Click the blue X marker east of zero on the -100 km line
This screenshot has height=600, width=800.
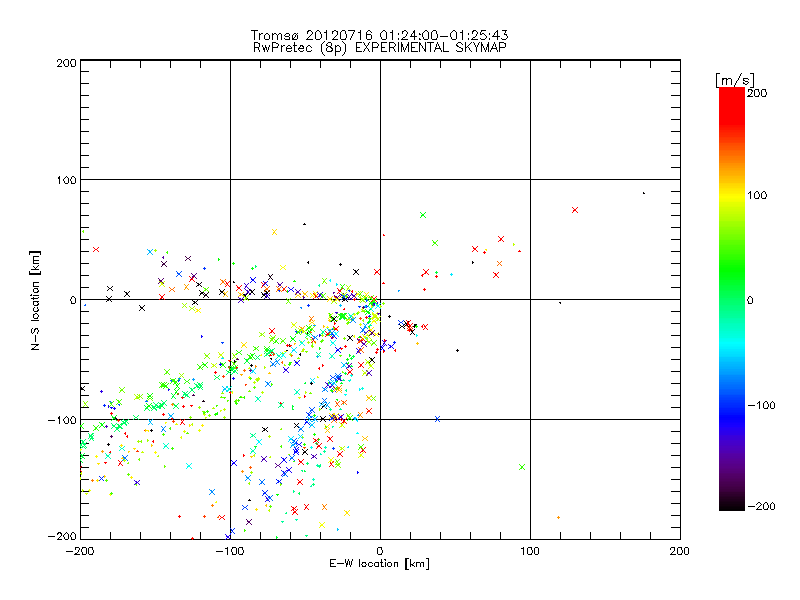(437, 419)
